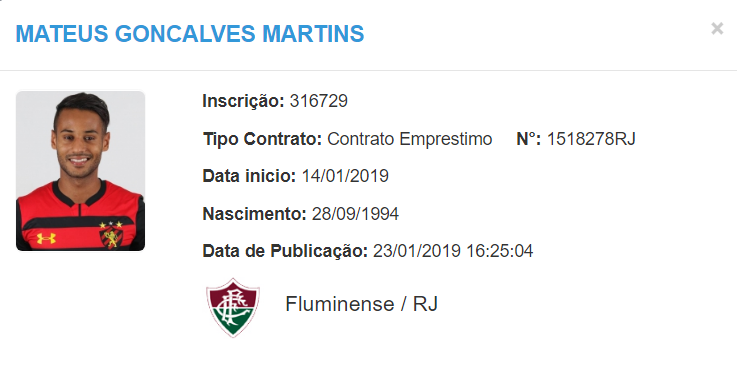737x370 pixels.
Task: Click the club badge on the jersey
Action: pos(110,234)
